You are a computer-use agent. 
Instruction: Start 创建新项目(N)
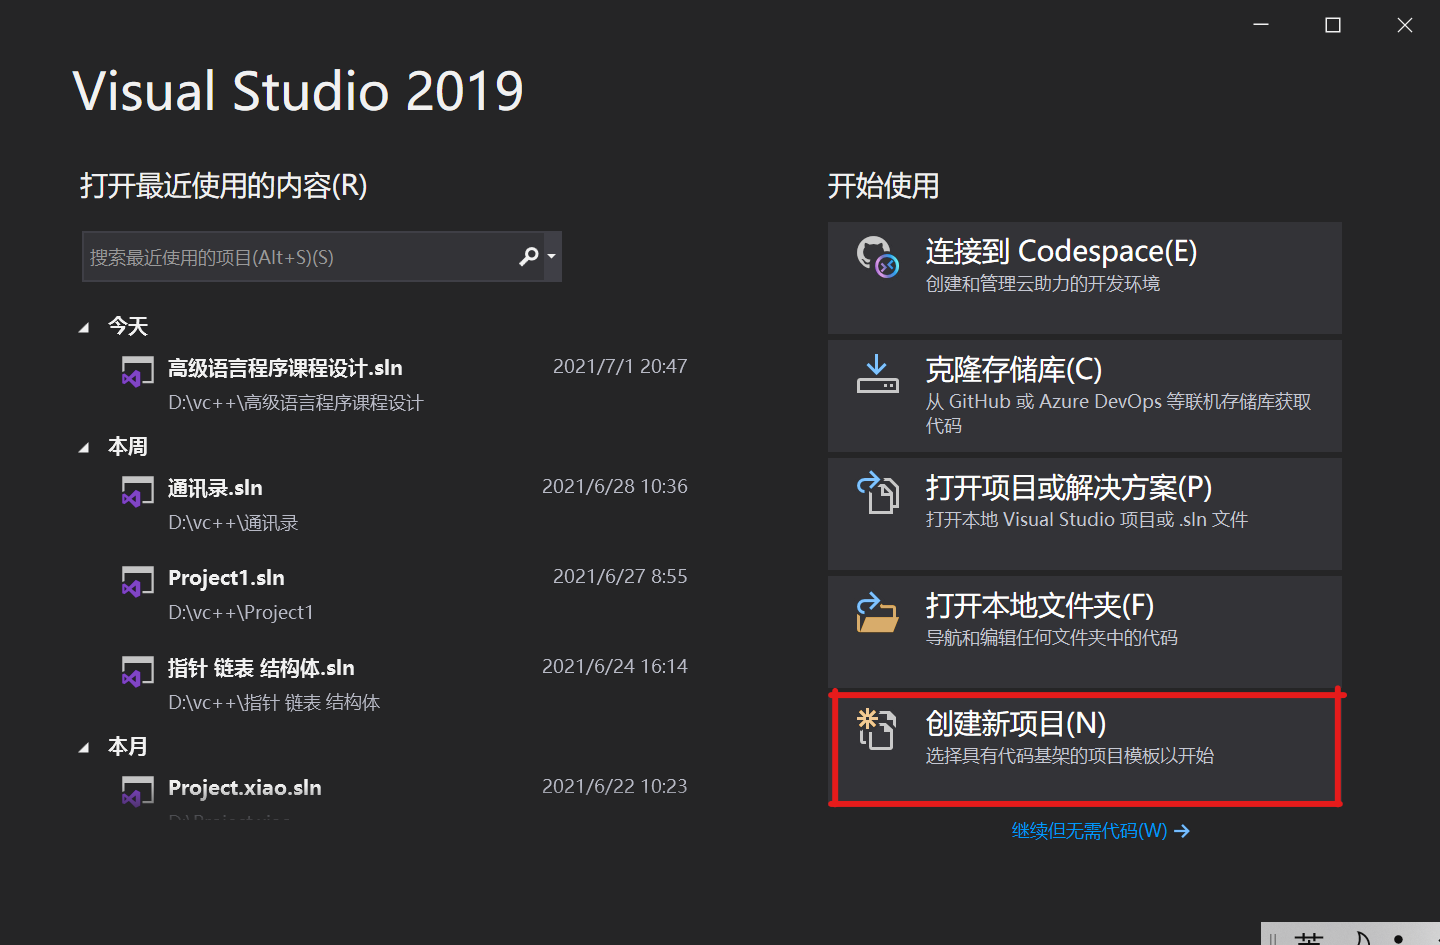coord(1084,748)
